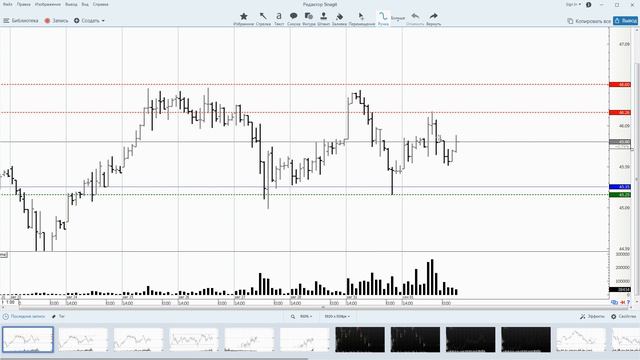Screen dimensions: 640x360
Task: Click the blue question mark icon under chart
Action: point(629,302)
